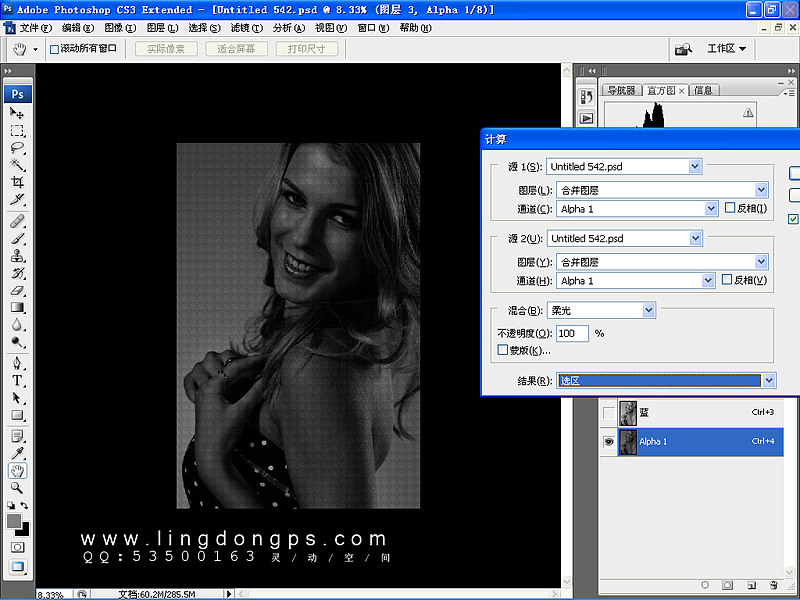Select the Type tool
The width and height of the screenshot is (800, 600).
coord(17,381)
